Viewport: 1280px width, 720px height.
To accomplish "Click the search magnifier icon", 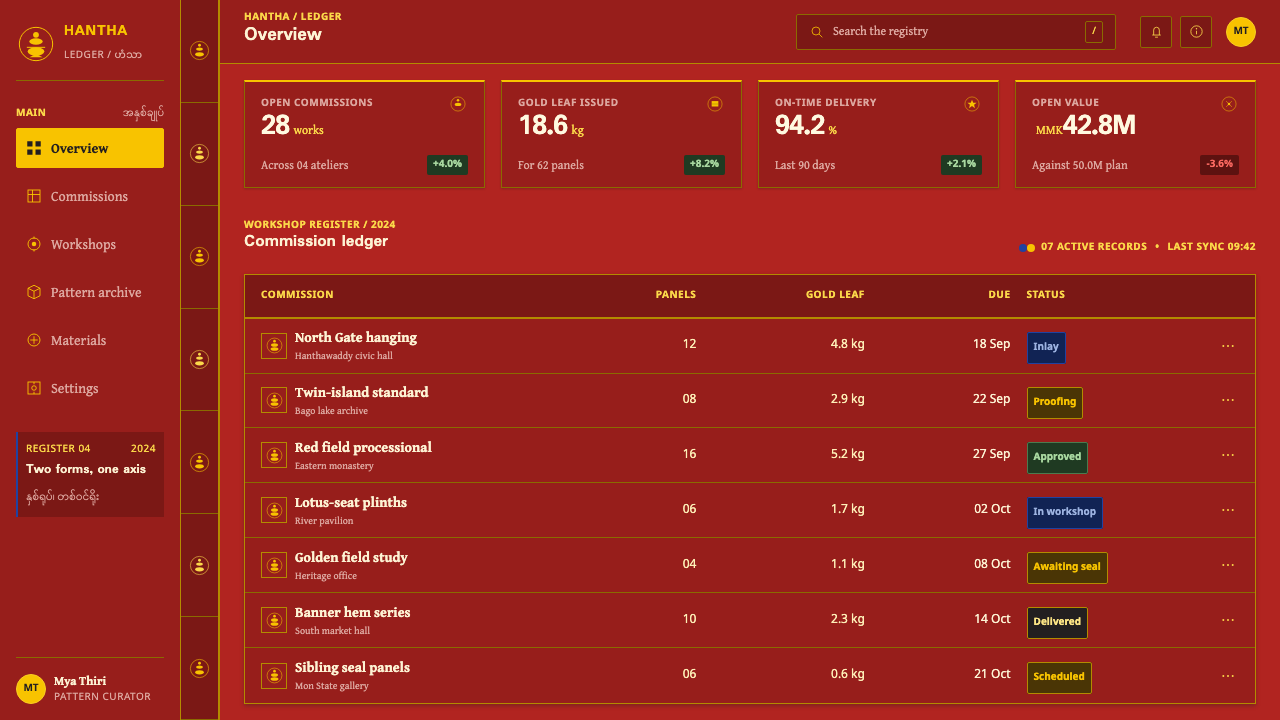I will point(817,32).
